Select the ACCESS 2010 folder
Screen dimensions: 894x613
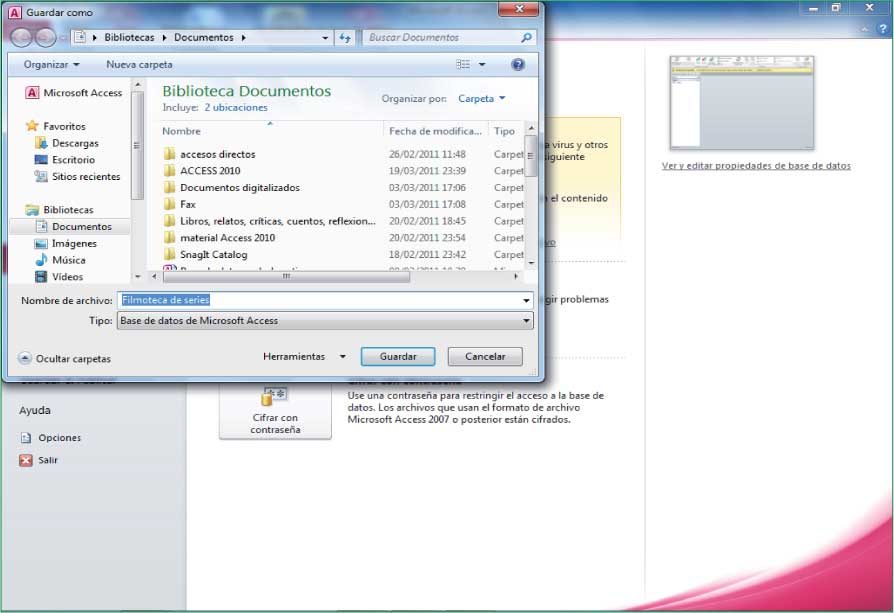click(x=202, y=170)
